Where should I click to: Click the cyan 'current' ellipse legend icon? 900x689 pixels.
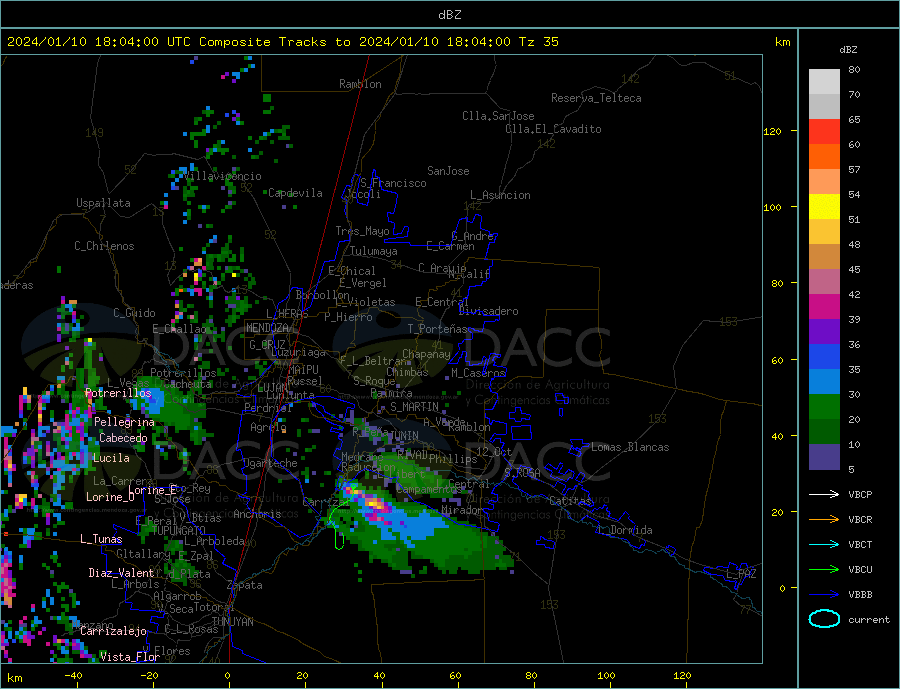[824, 619]
